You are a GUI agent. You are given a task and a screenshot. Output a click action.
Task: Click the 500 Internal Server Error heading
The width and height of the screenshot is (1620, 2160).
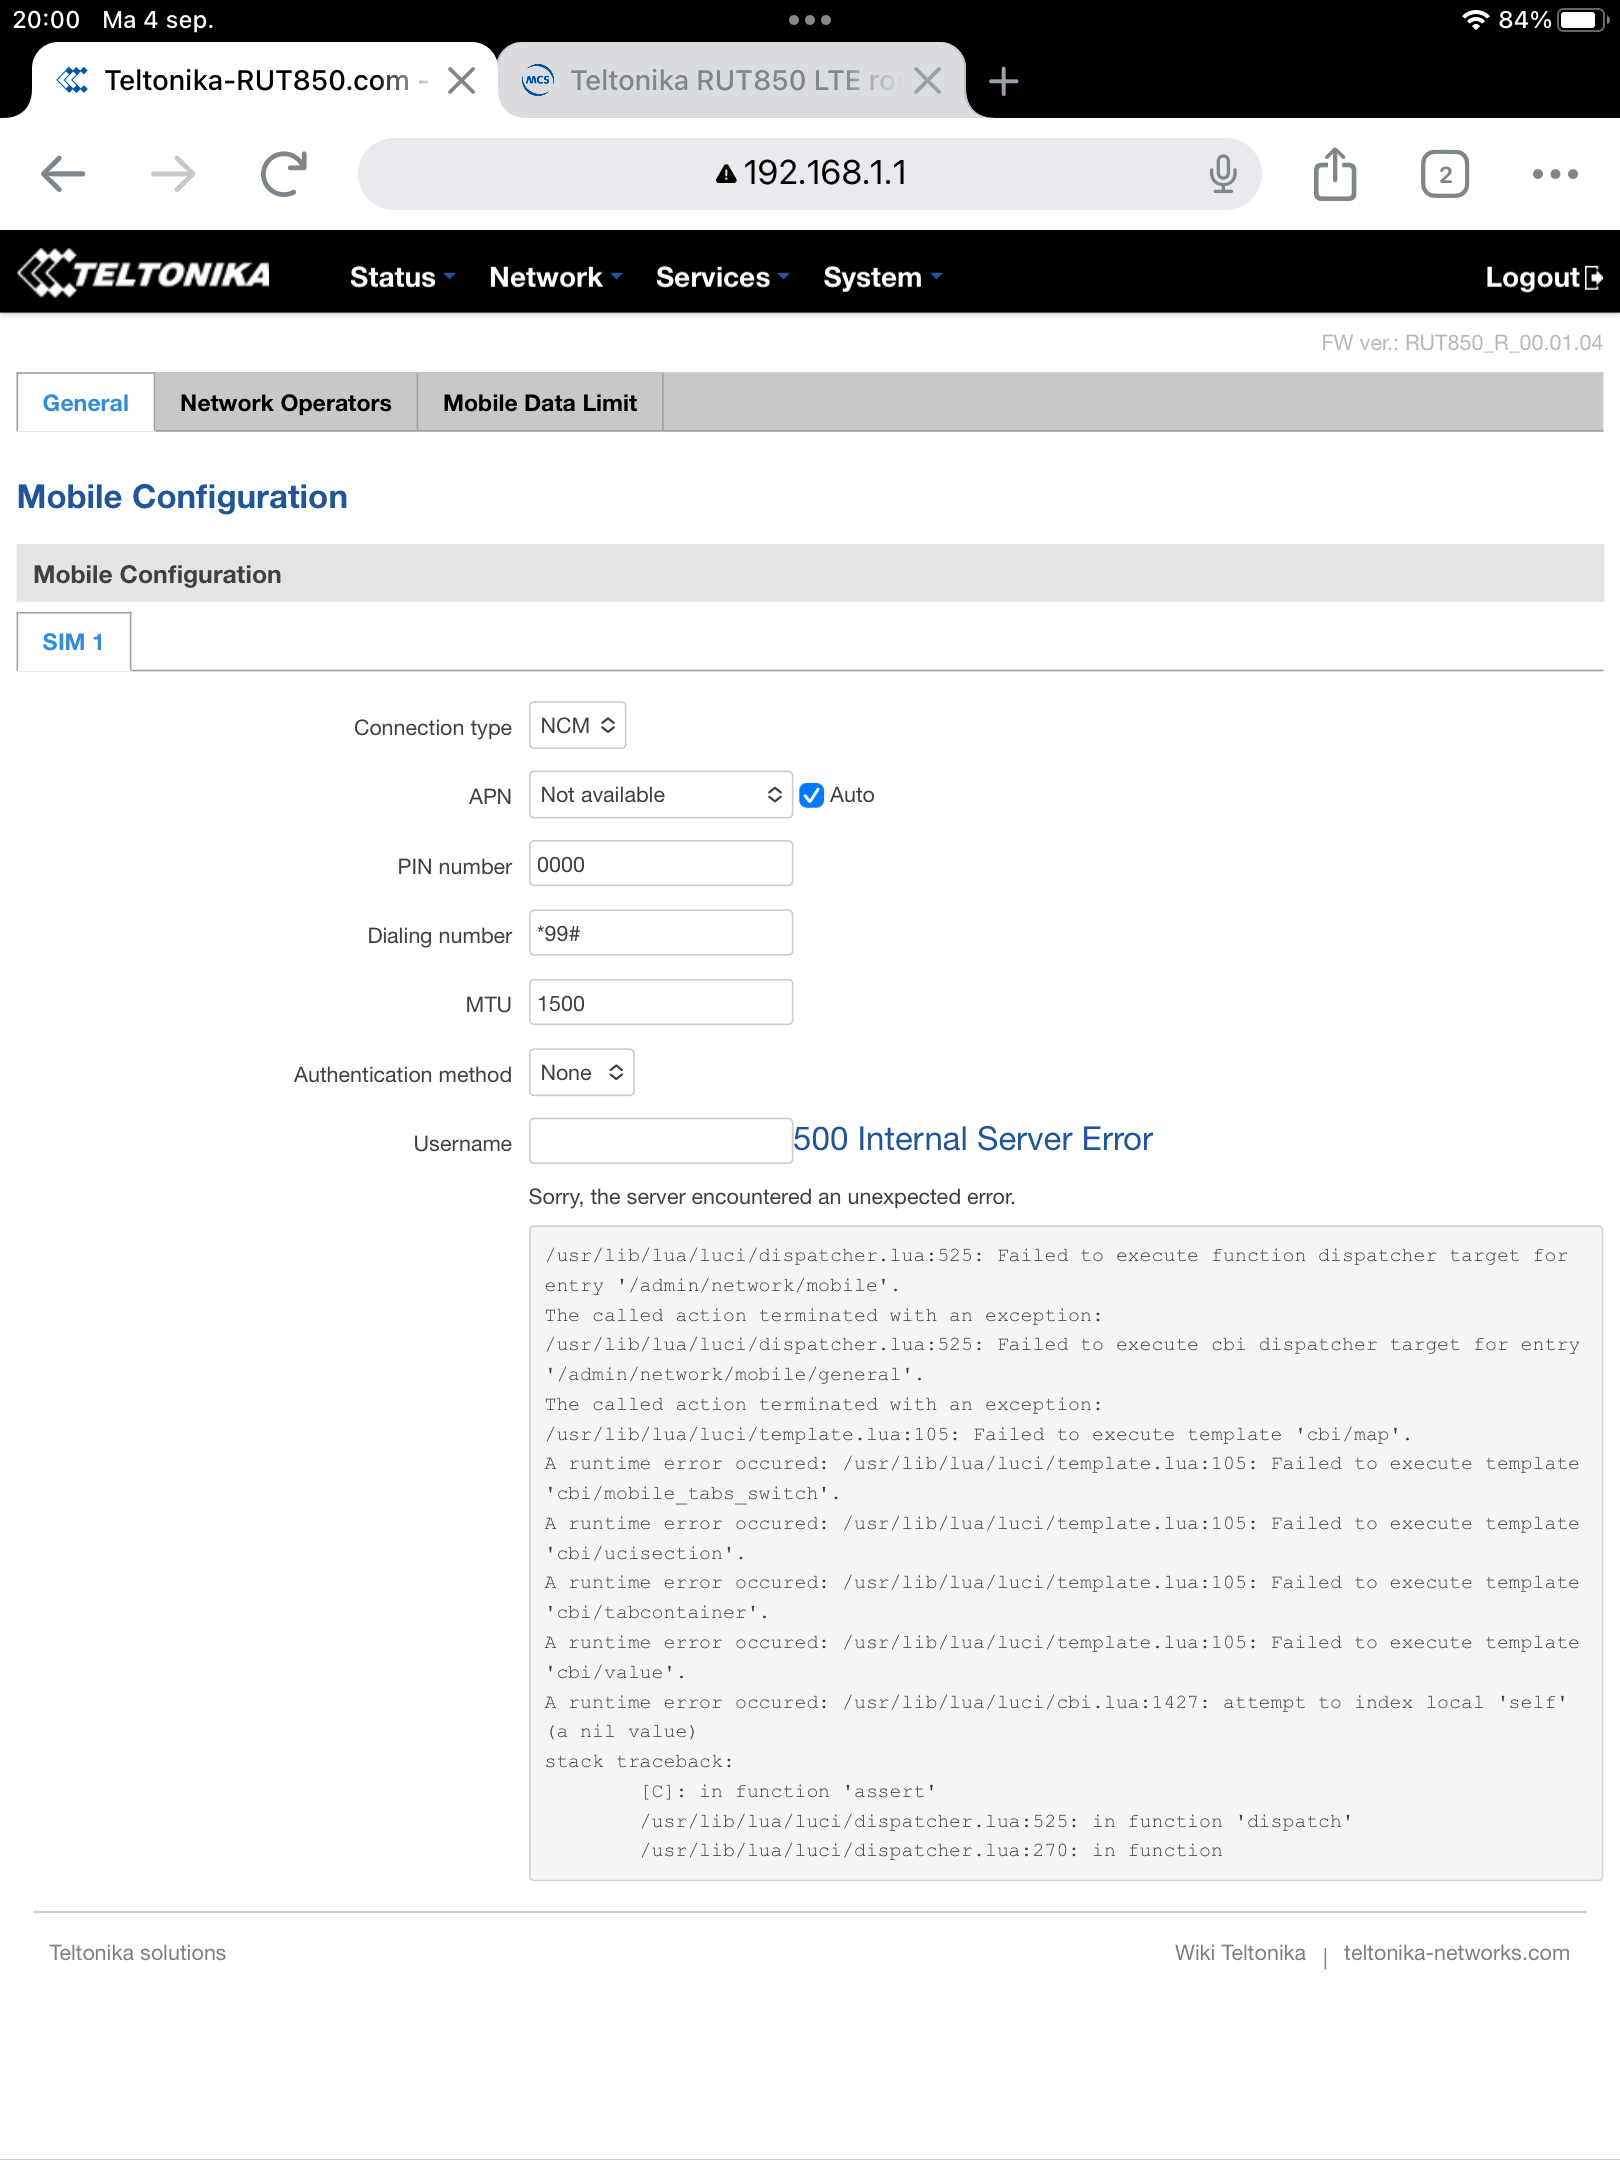(973, 1139)
